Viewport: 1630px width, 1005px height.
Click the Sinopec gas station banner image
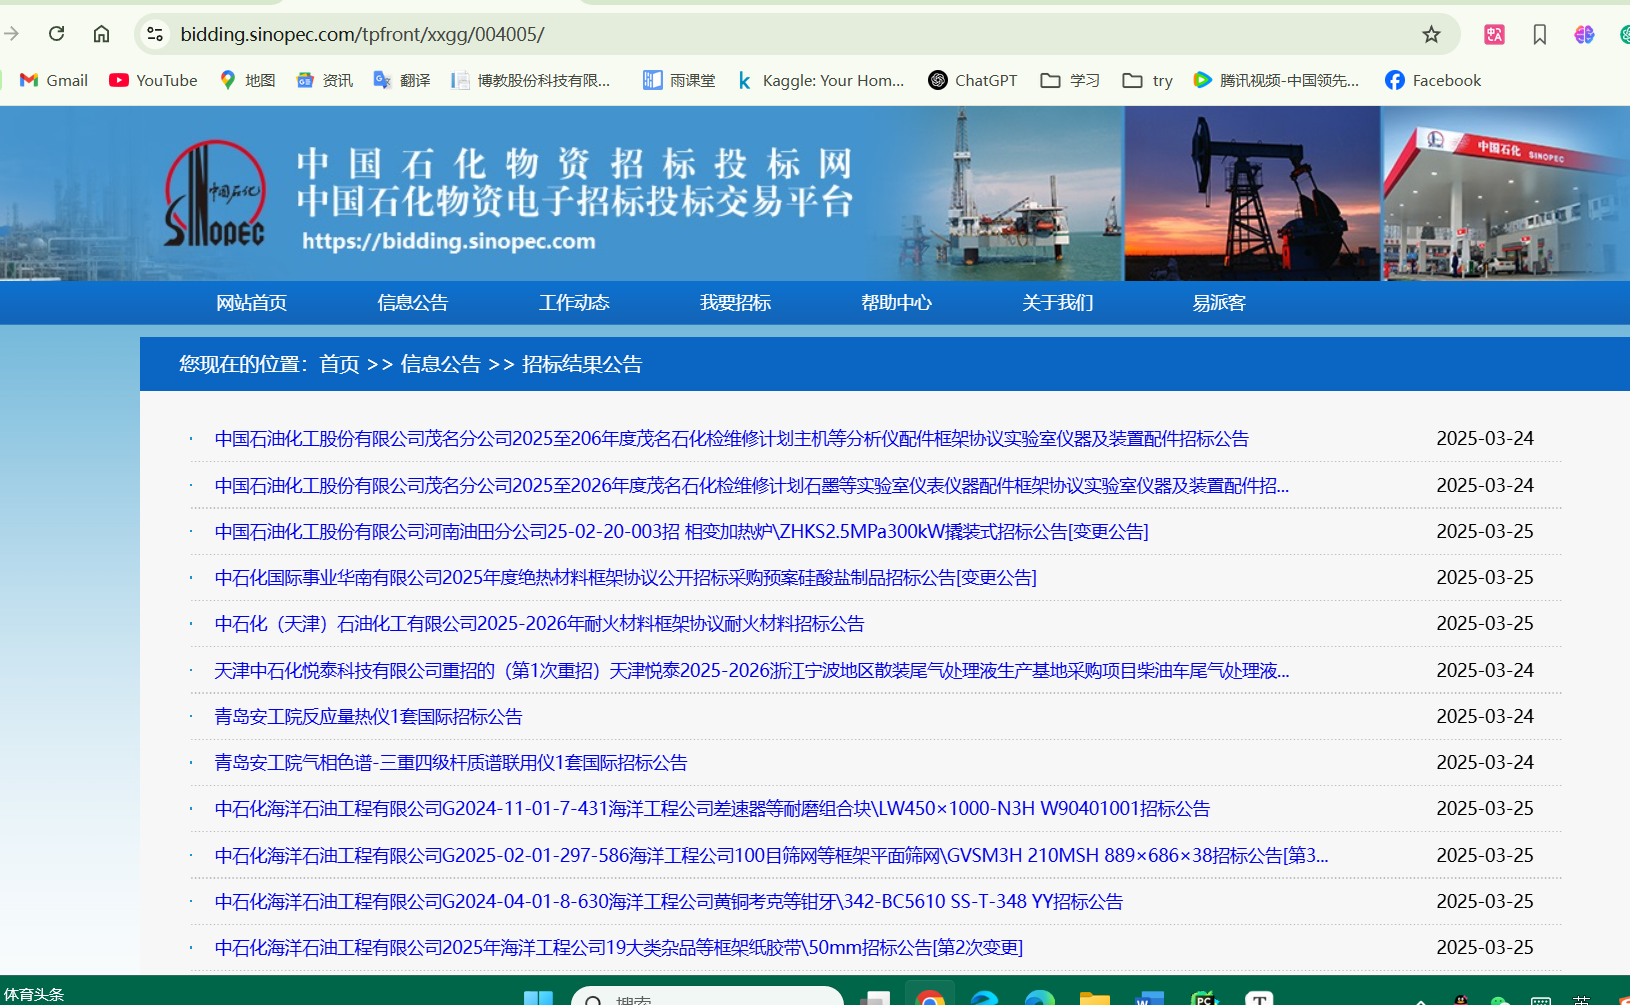1505,194
